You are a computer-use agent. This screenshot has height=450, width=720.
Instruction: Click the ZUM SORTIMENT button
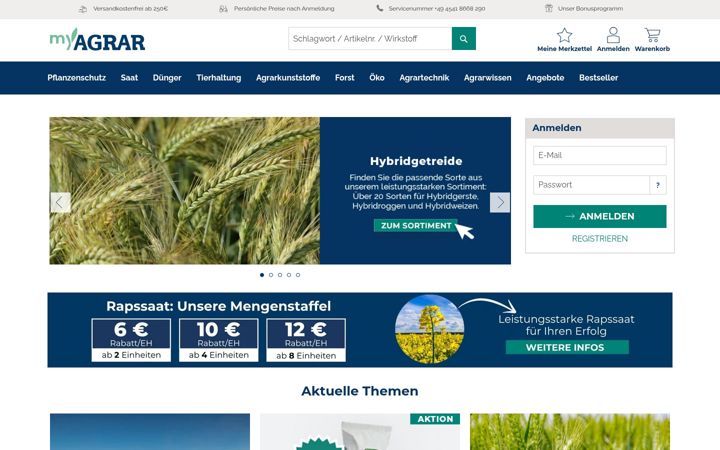[x=416, y=225]
